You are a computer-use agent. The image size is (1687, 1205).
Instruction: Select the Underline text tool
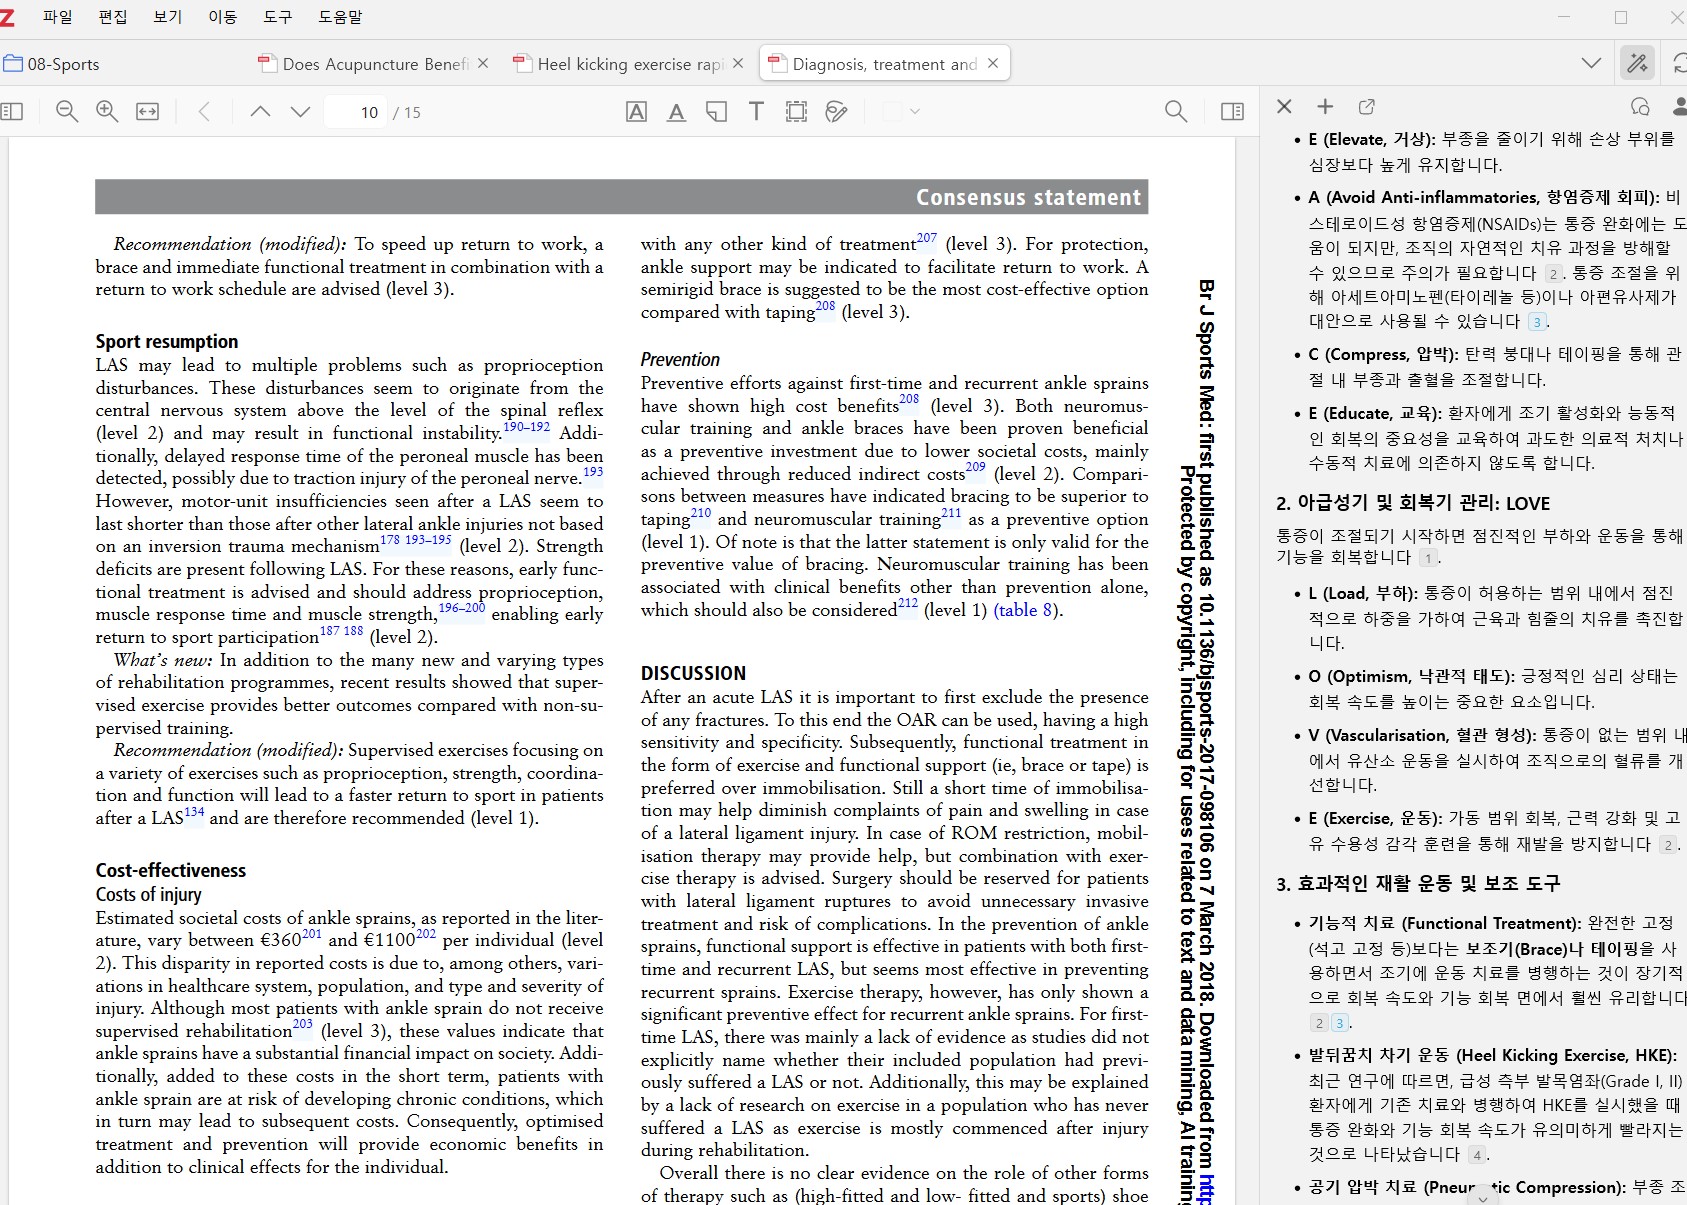pyautogui.click(x=676, y=112)
